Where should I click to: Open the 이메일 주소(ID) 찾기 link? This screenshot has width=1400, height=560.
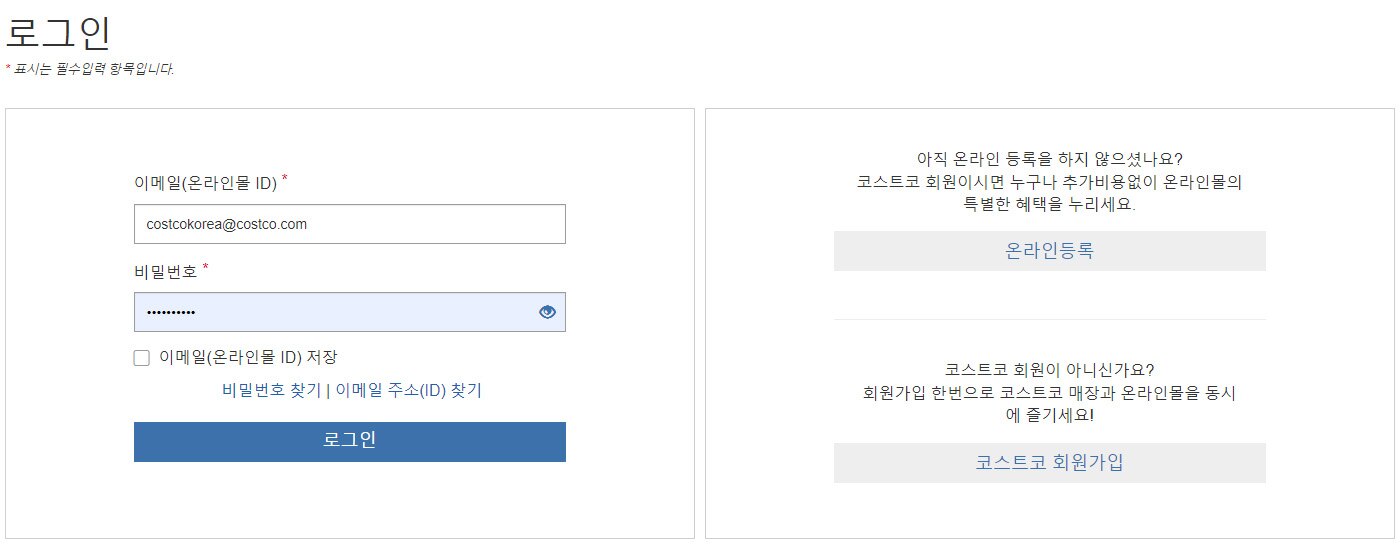pos(409,390)
